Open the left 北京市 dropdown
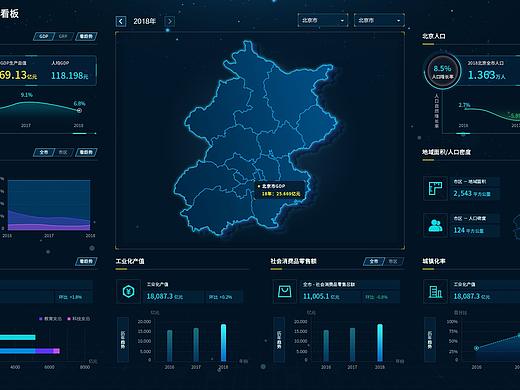The width and height of the screenshot is (520, 390). 323,20
